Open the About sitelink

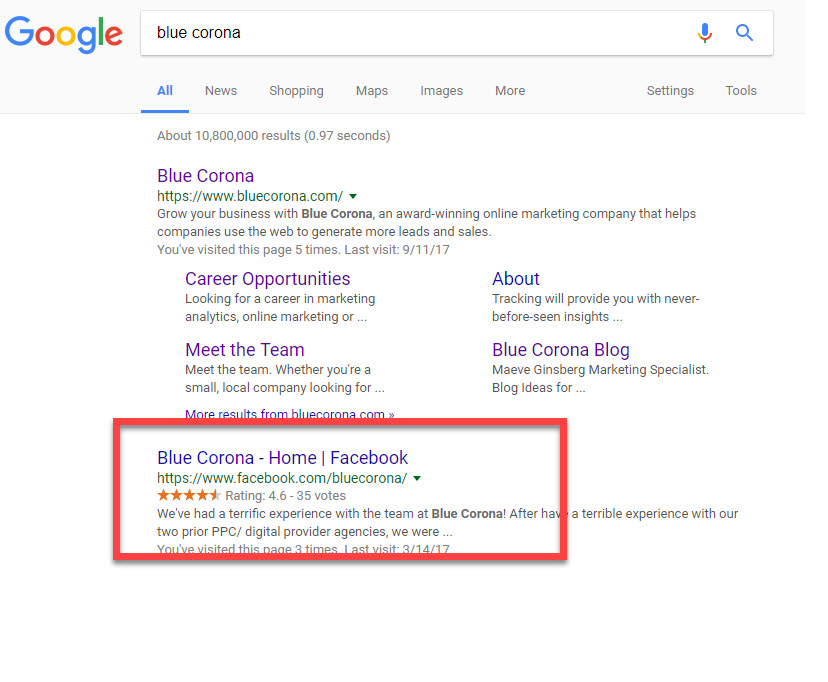click(516, 279)
